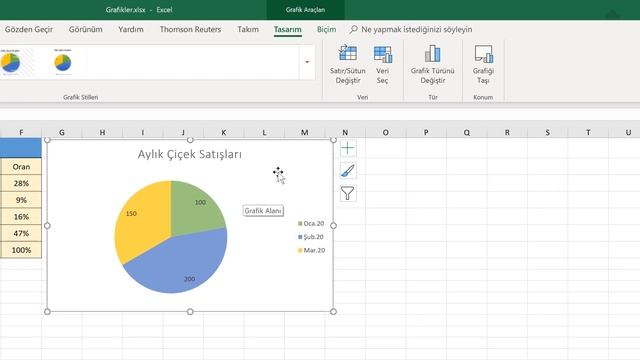This screenshot has height=360, width=640.
Task: Open chart elements plus button
Action: 347,148
